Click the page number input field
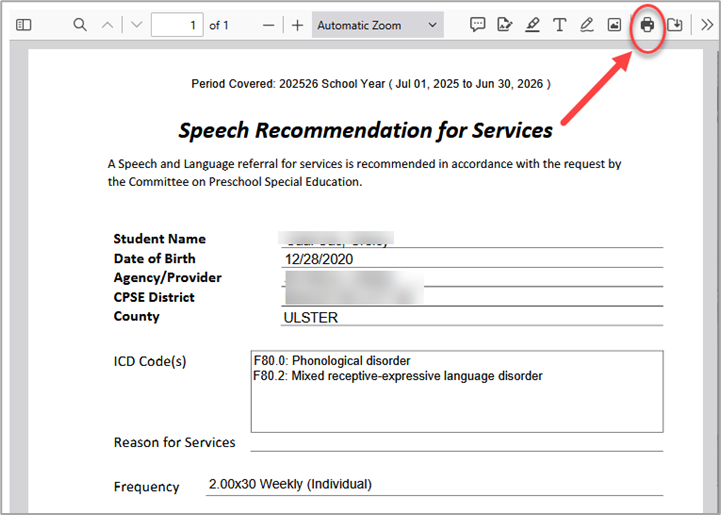Screen dimensions: 721x515 point(177,25)
